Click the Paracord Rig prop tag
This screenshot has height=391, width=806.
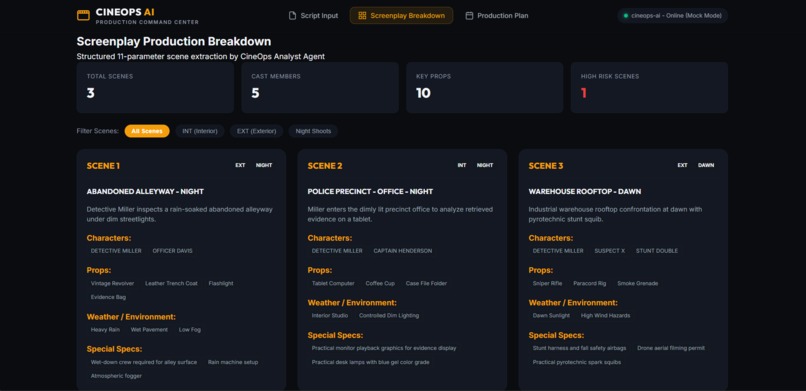tap(590, 283)
